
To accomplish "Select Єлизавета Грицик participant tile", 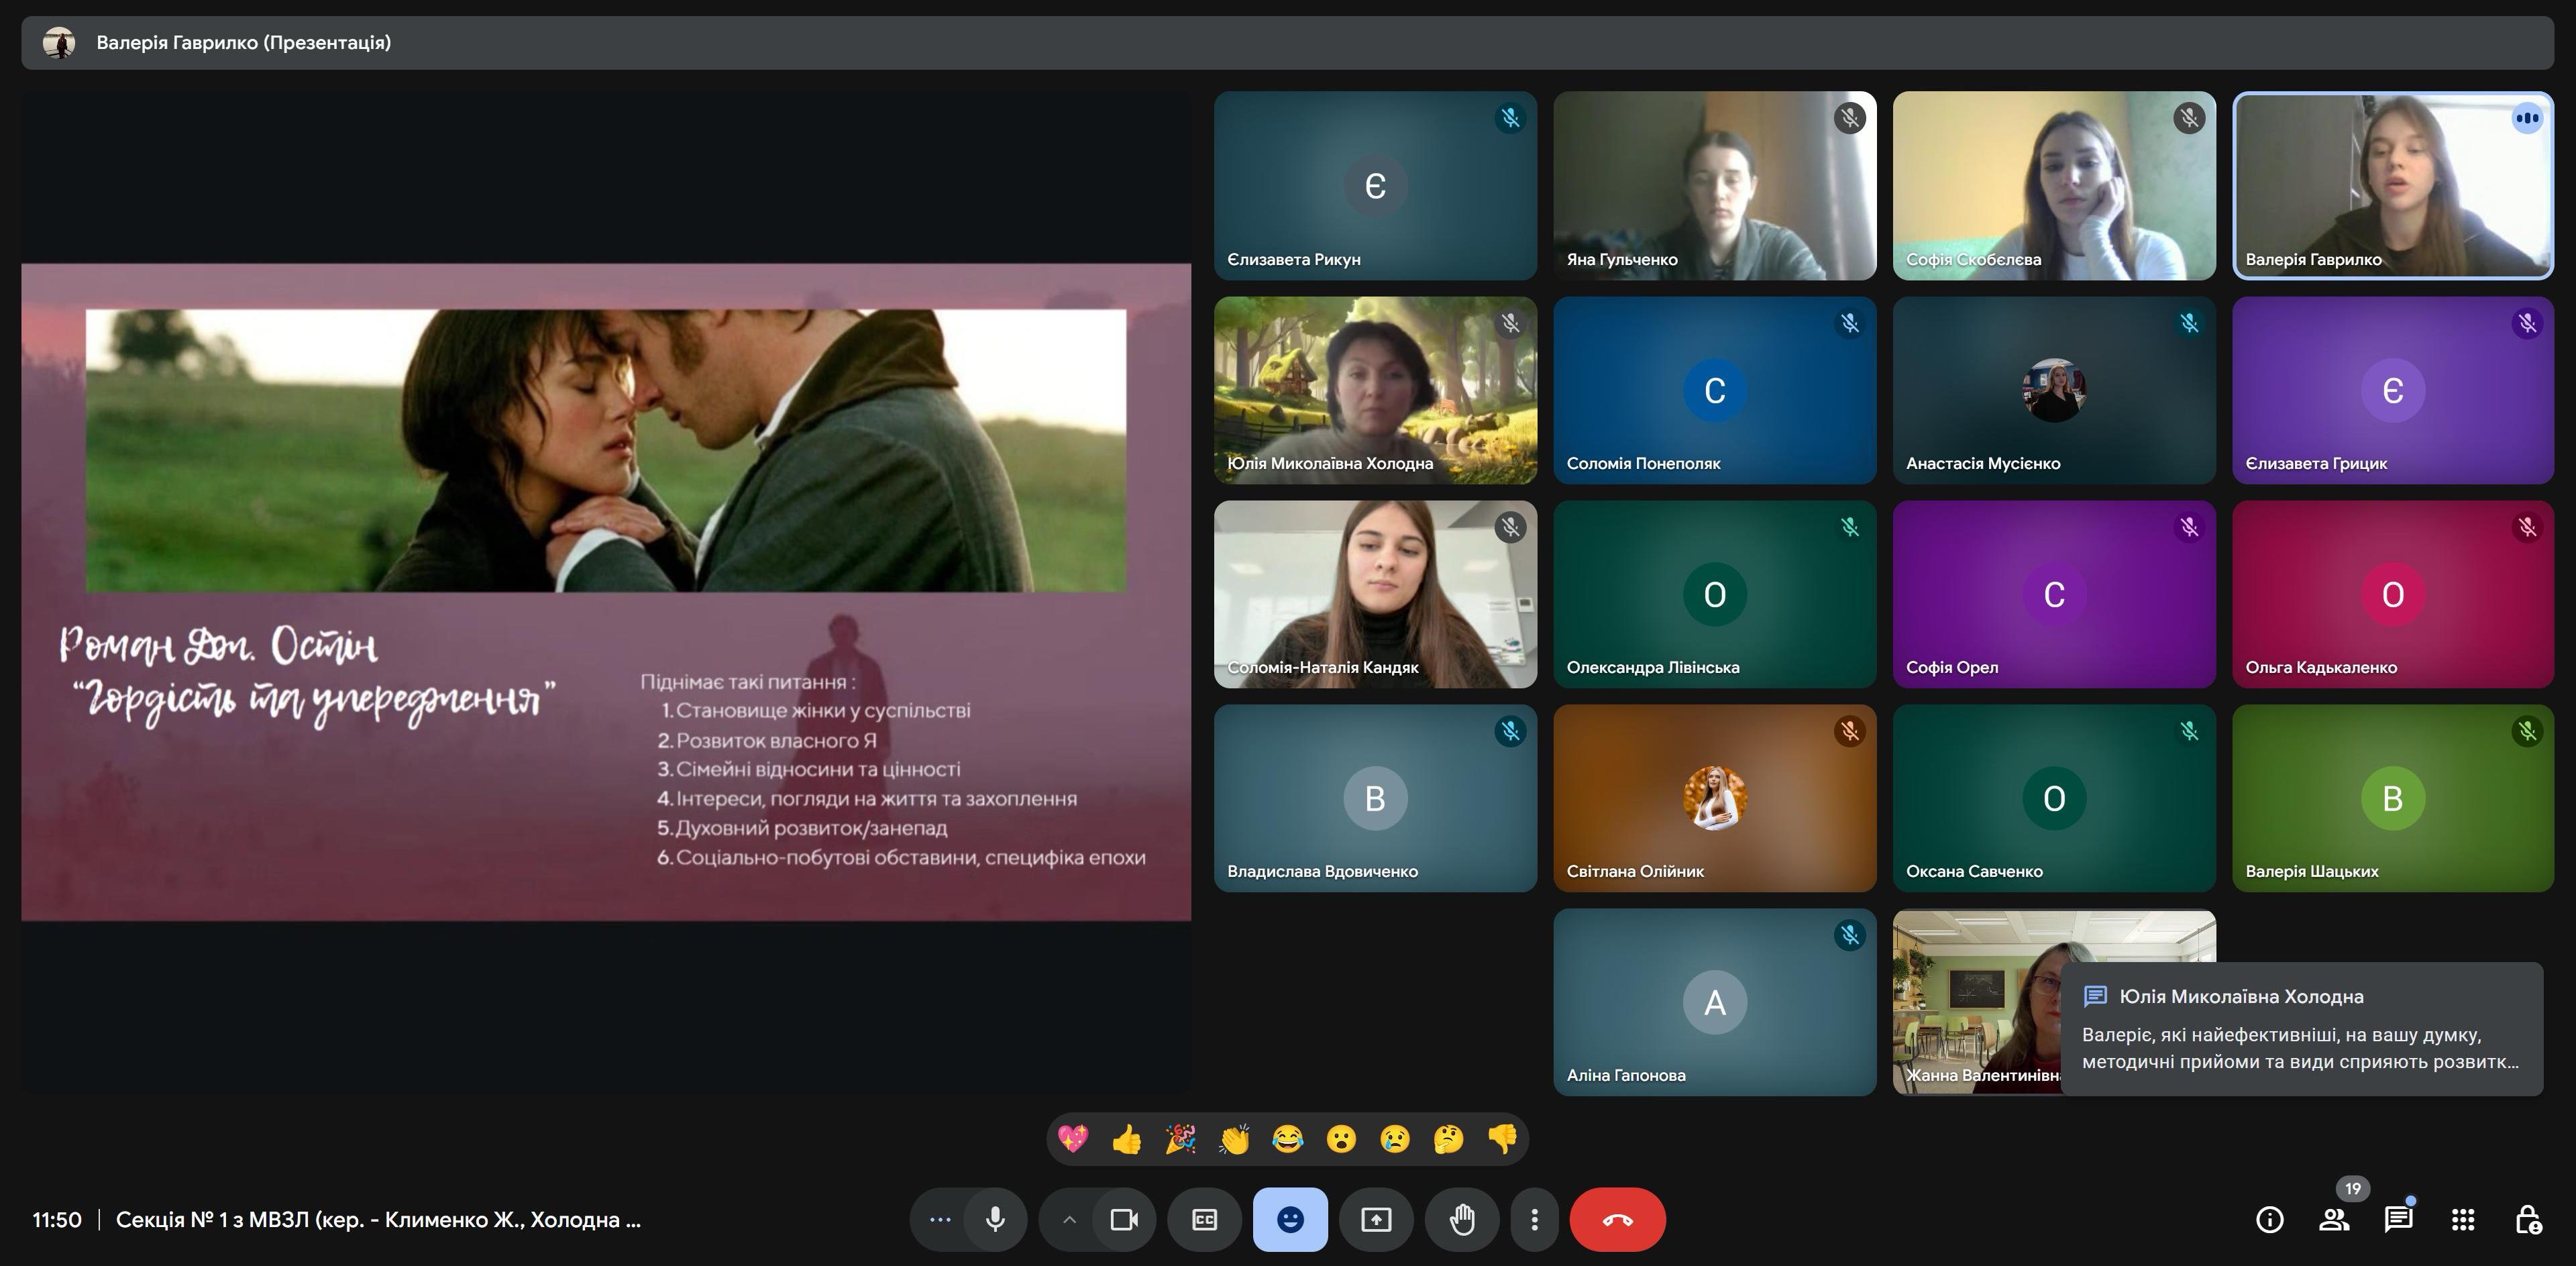I will pyautogui.click(x=2393, y=390).
